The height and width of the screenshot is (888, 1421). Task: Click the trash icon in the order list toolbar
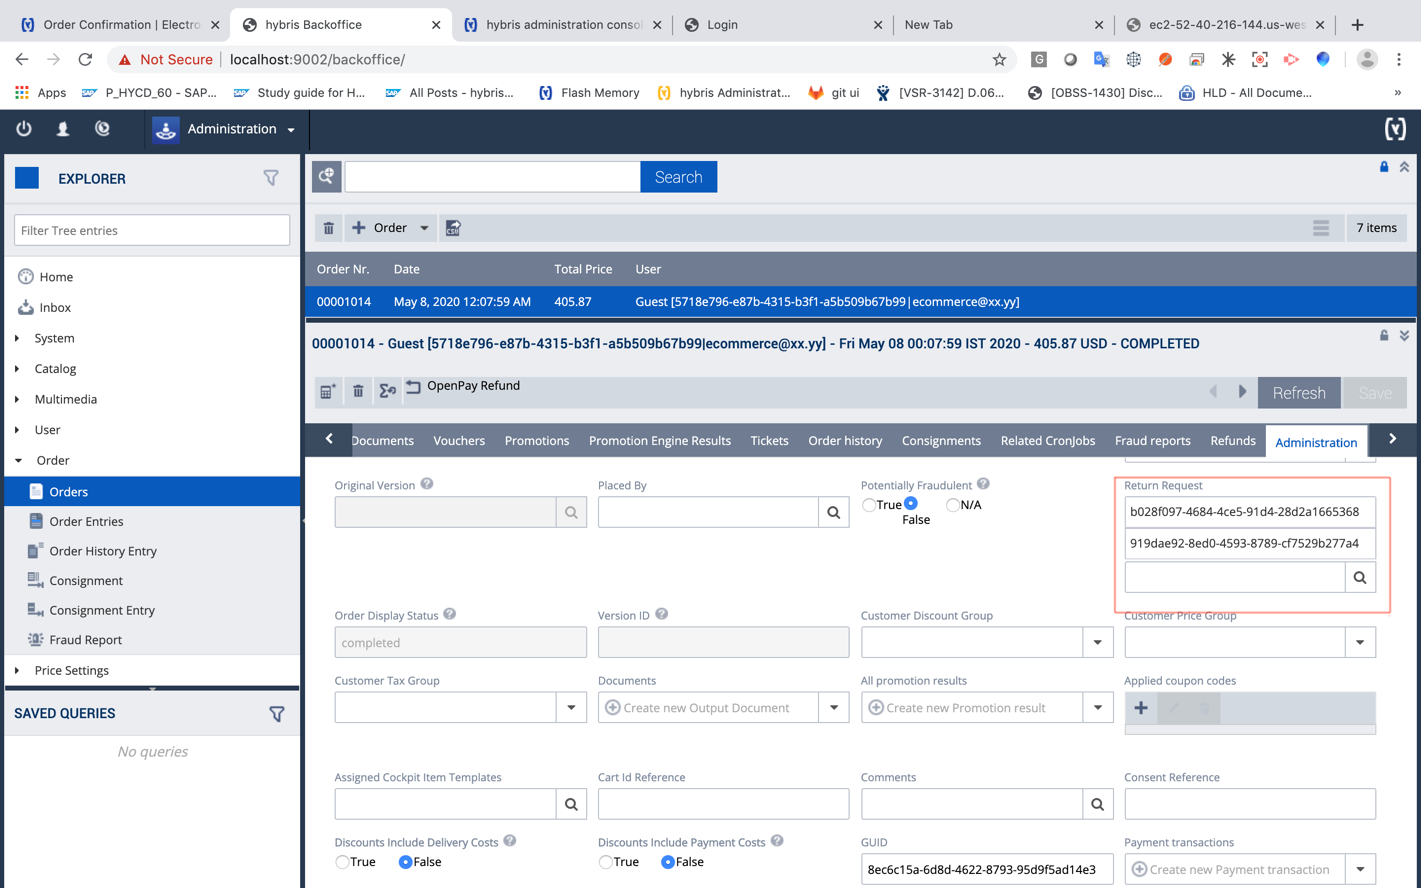[328, 228]
